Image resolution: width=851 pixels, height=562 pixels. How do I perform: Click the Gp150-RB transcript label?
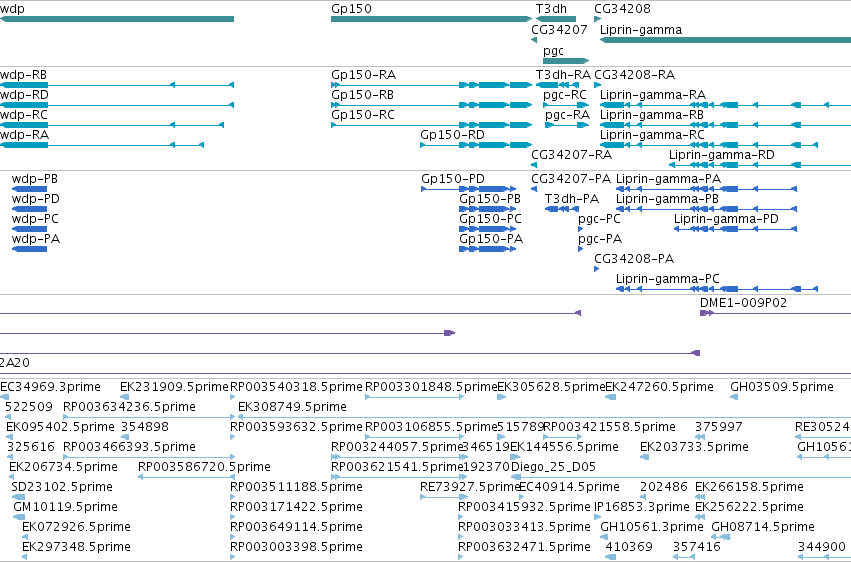click(362, 95)
